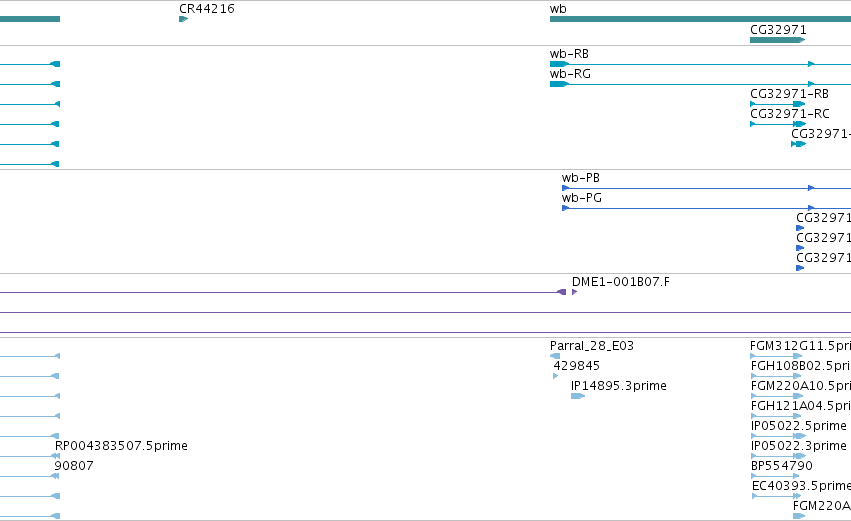Select the IP05022.5prime EST label
The width and height of the screenshot is (851, 521).
pyautogui.click(x=798, y=426)
